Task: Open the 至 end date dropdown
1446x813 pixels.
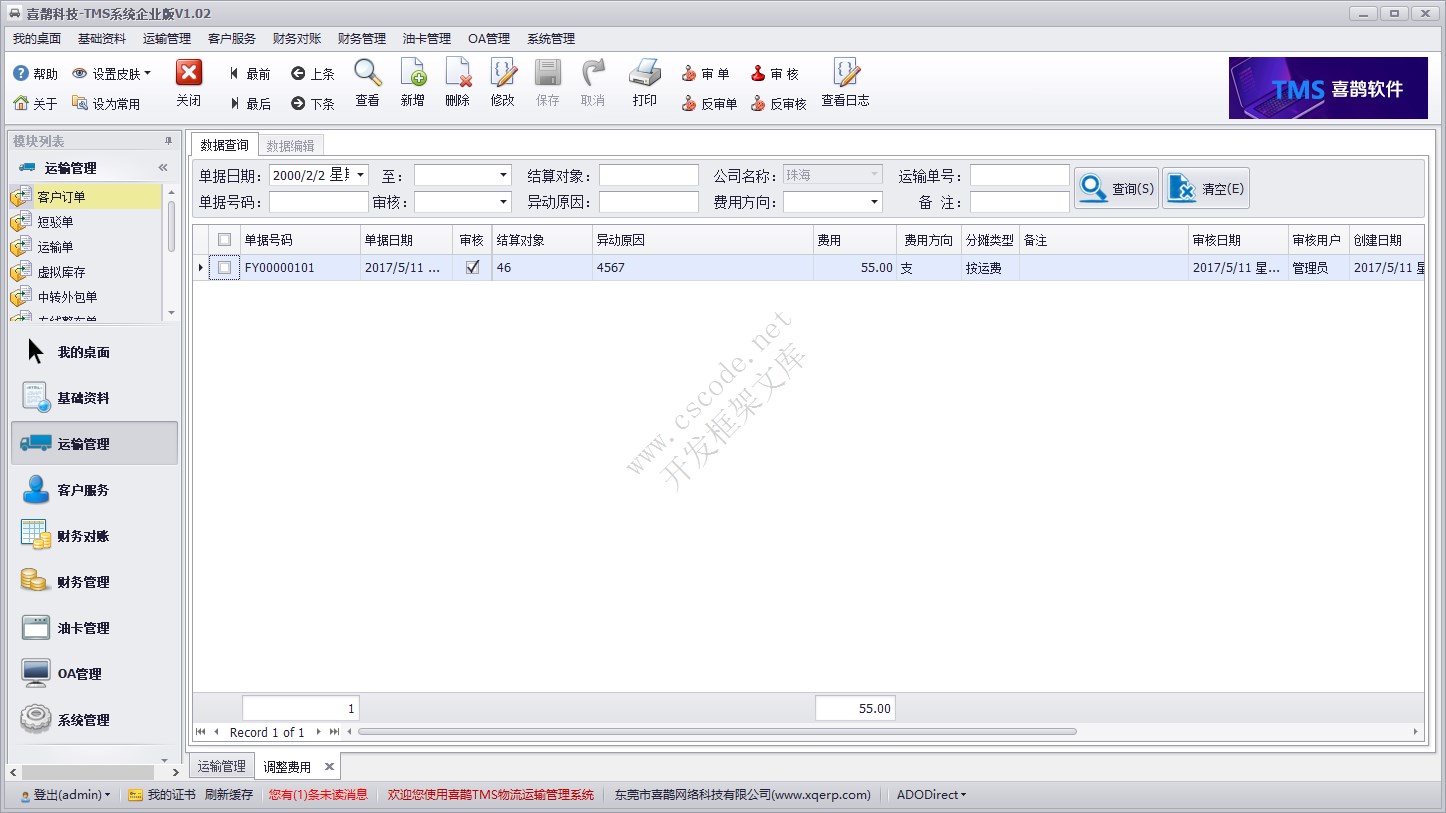Action: tap(503, 176)
